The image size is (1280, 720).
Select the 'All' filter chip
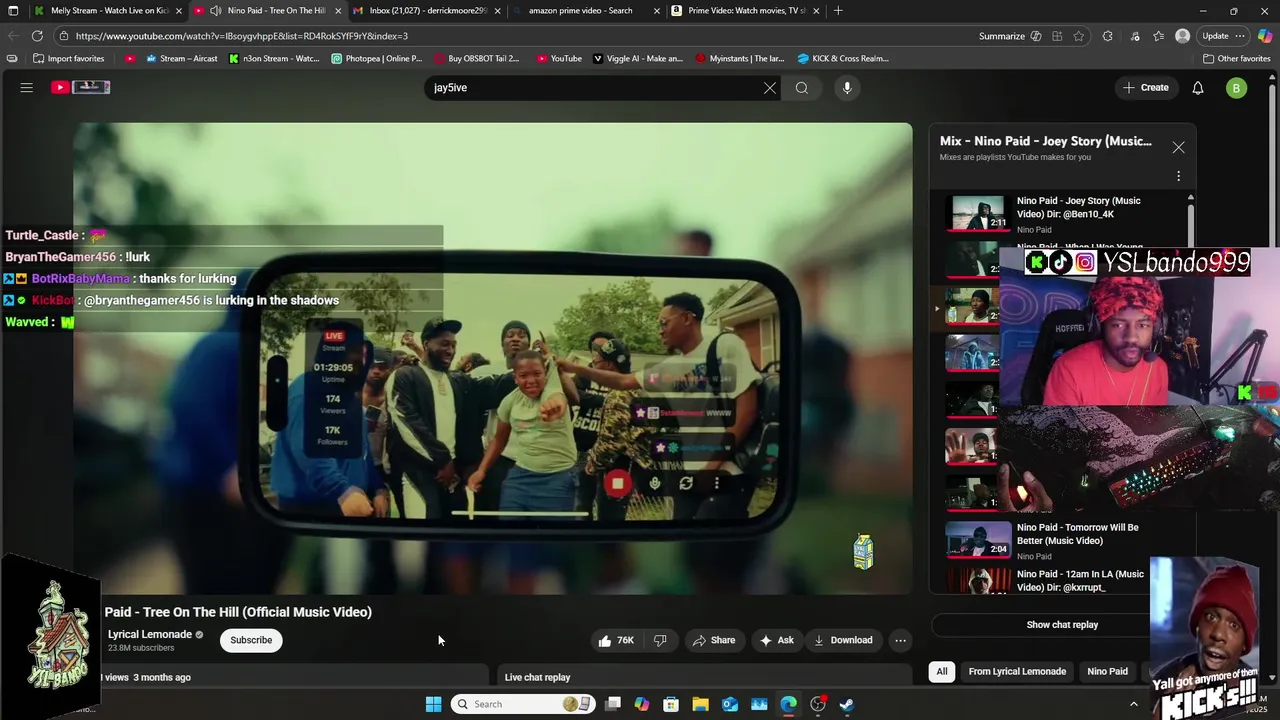941,672
